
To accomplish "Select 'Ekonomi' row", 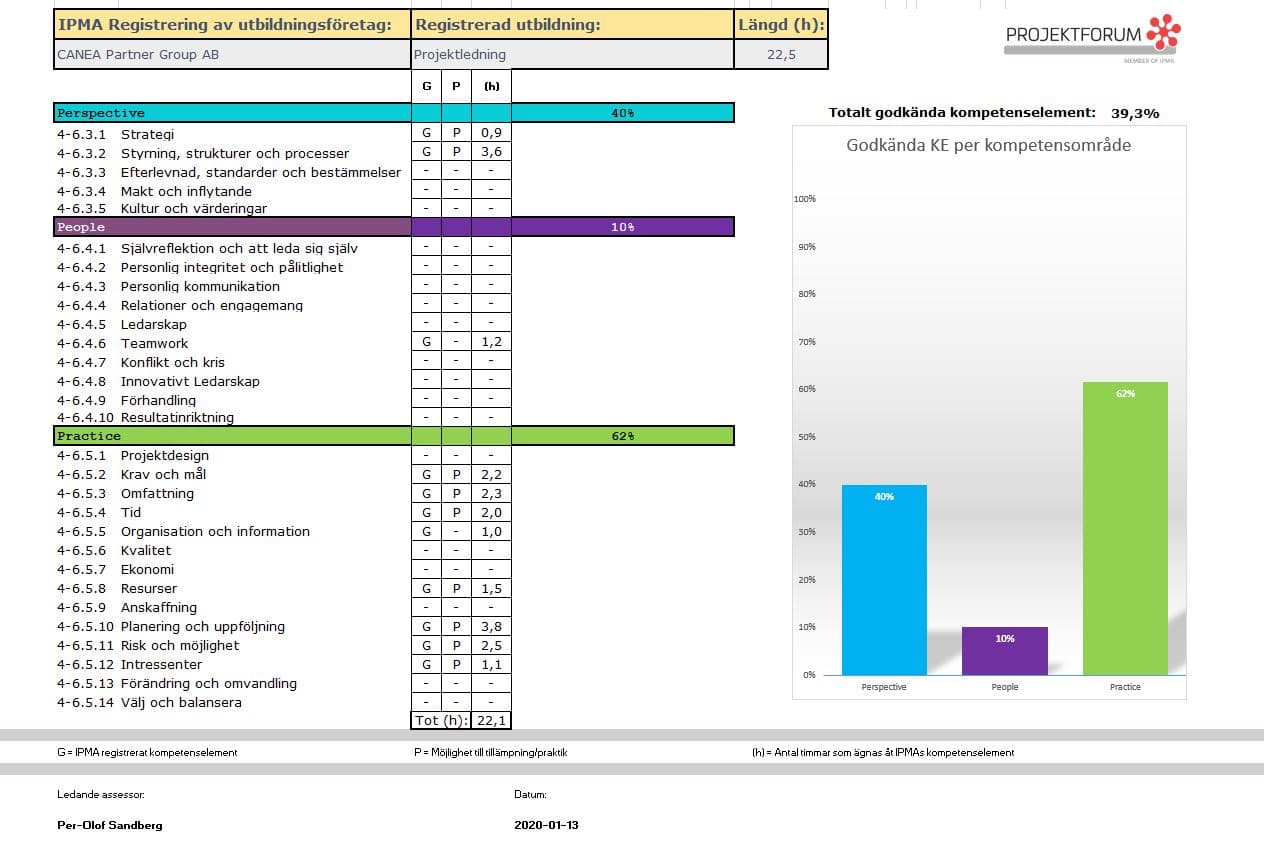I will [147, 569].
